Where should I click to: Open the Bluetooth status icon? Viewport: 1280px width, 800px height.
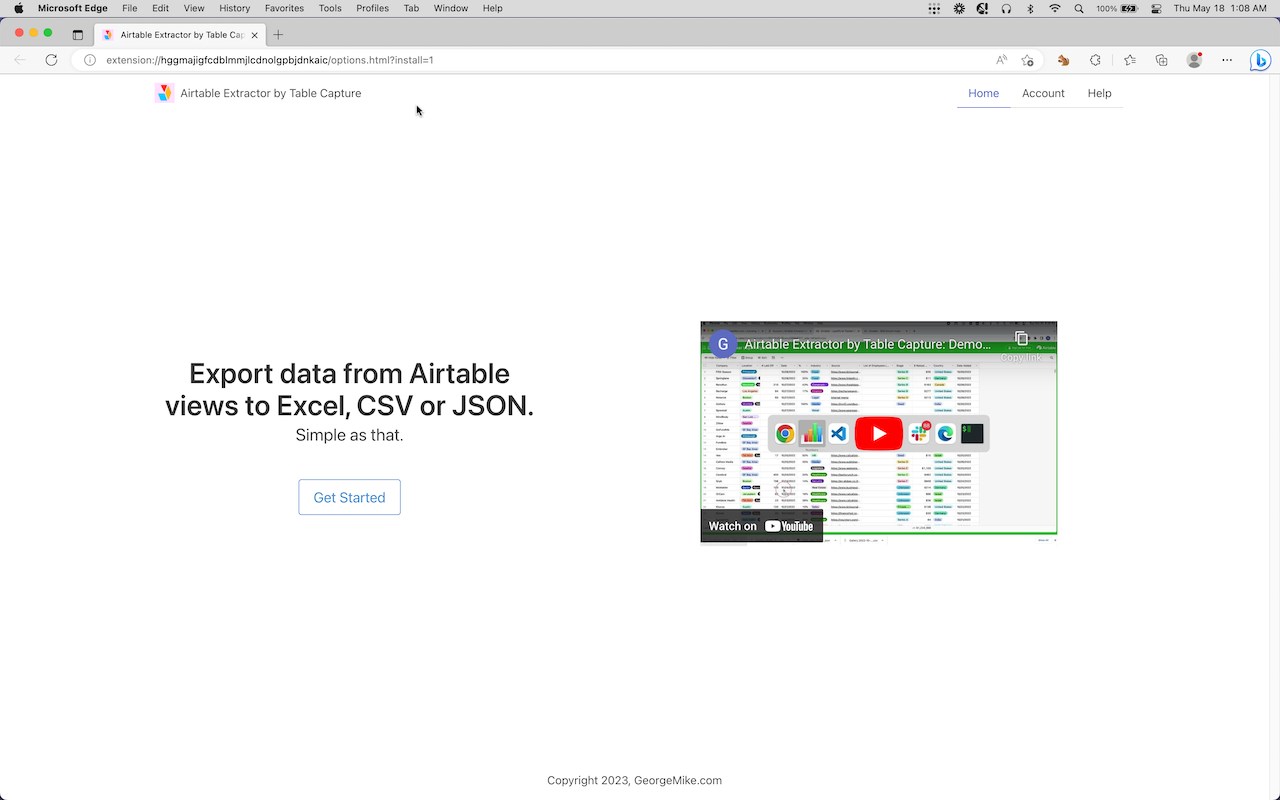tap(1031, 8)
